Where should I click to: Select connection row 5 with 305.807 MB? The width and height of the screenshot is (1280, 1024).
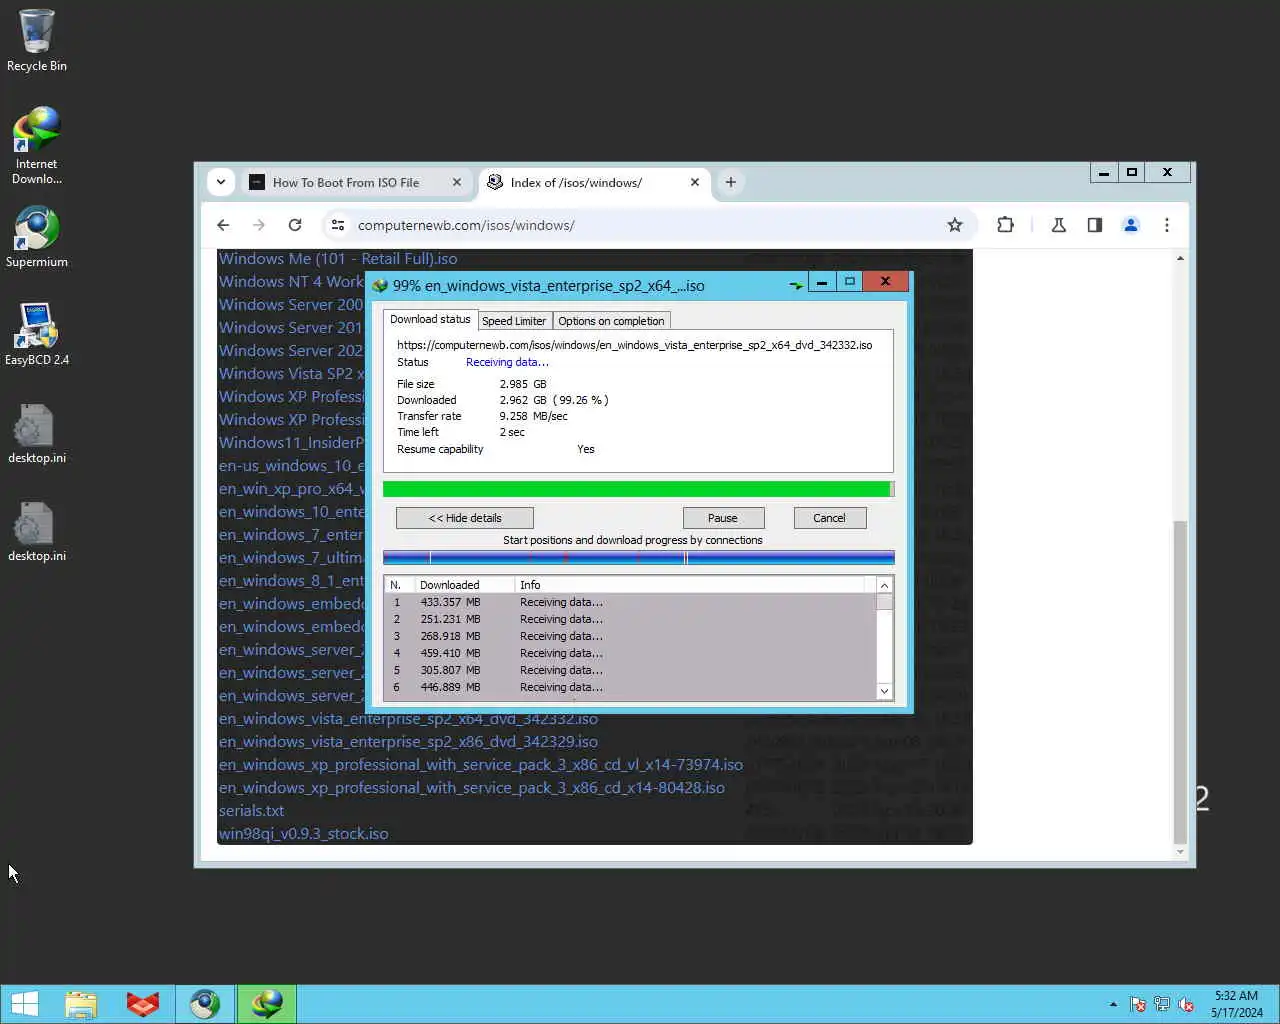coord(630,670)
